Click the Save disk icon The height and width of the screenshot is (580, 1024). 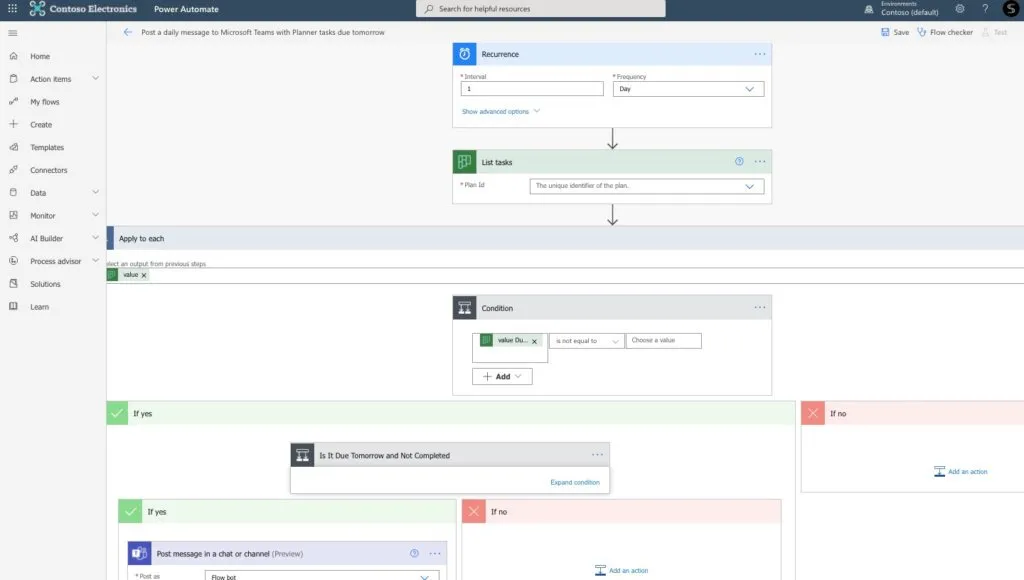tap(885, 32)
